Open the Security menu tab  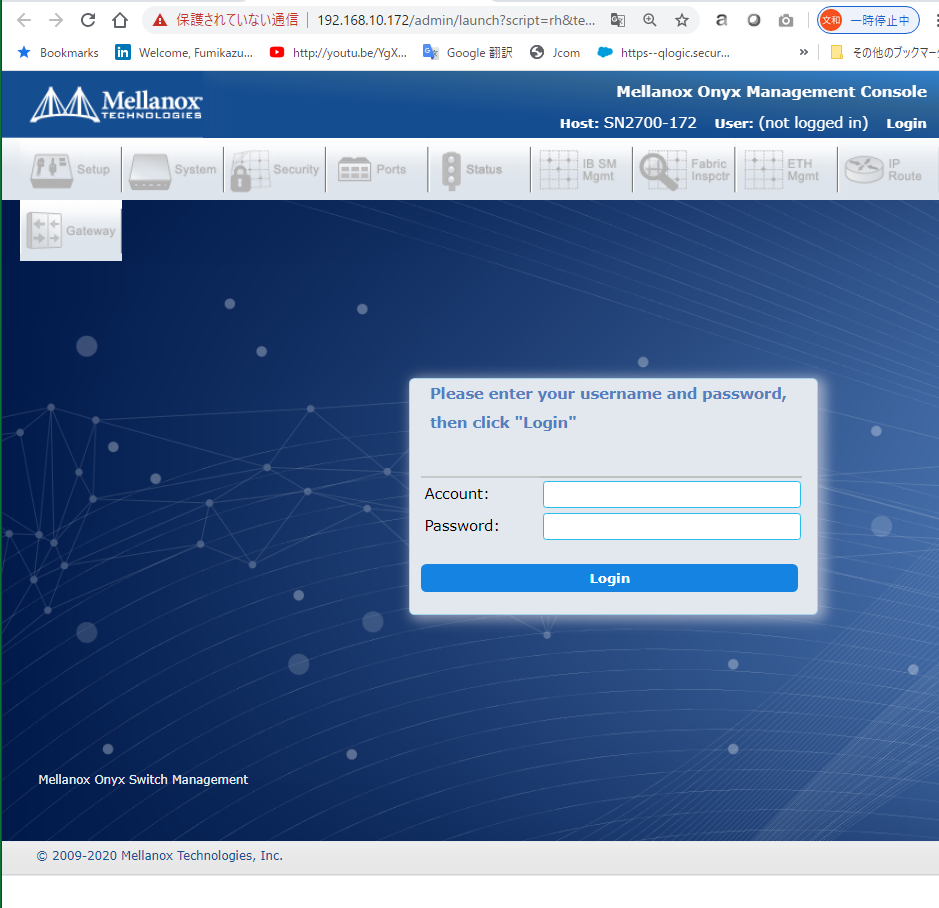[x=275, y=170]
